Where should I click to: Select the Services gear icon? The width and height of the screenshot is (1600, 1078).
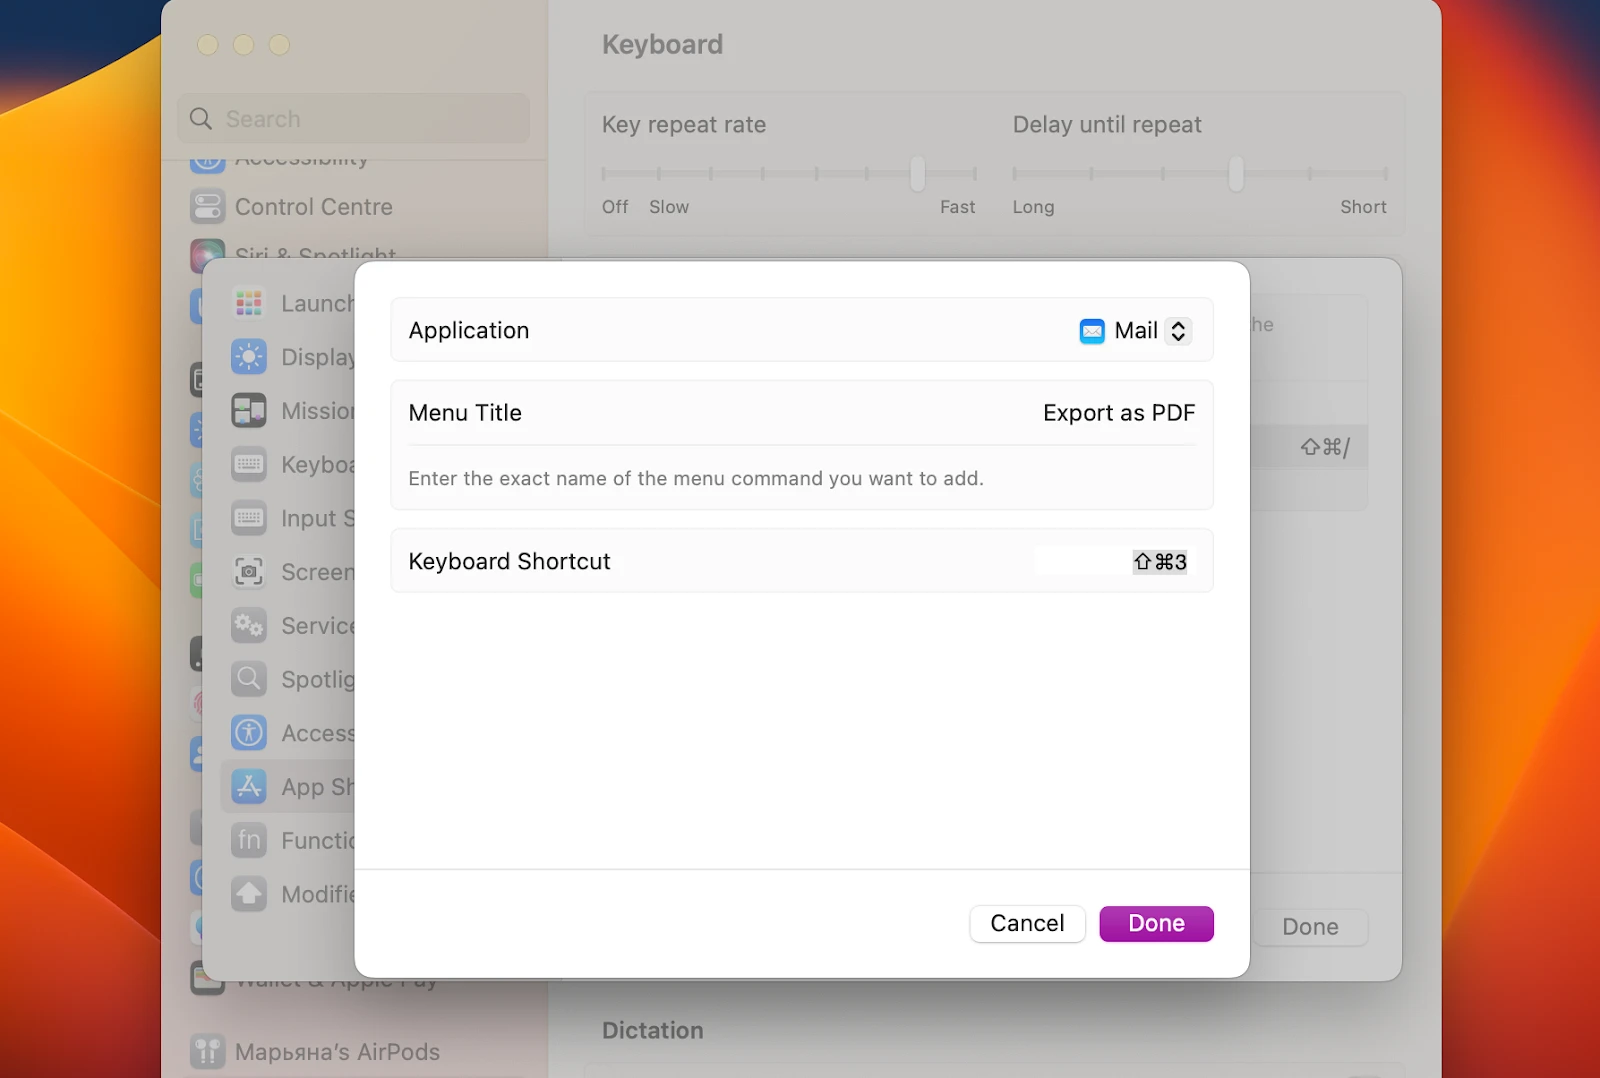coord(249,625)
